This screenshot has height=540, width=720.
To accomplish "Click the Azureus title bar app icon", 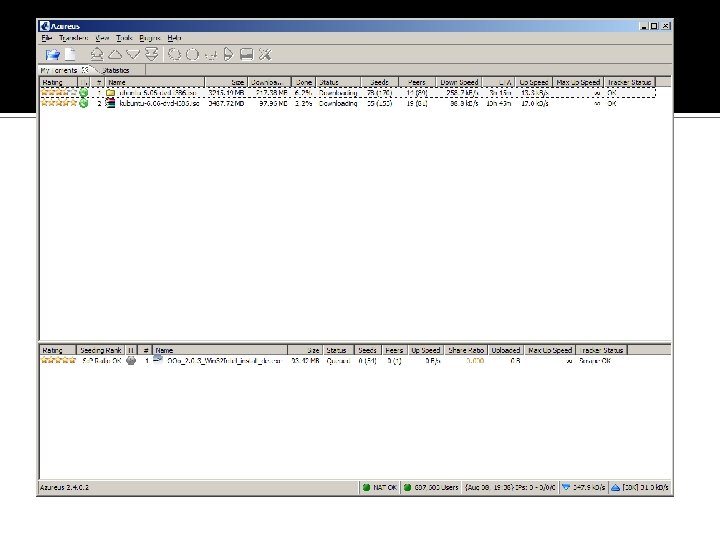I will (45, 26).
